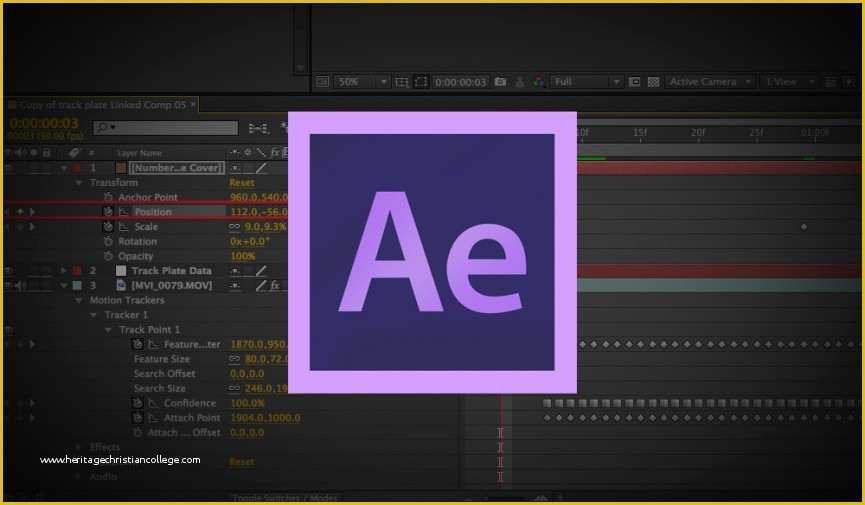865x505 pixels.
Task: Collapse the MVI_0079.MOV layer
Action: (64, 285)
